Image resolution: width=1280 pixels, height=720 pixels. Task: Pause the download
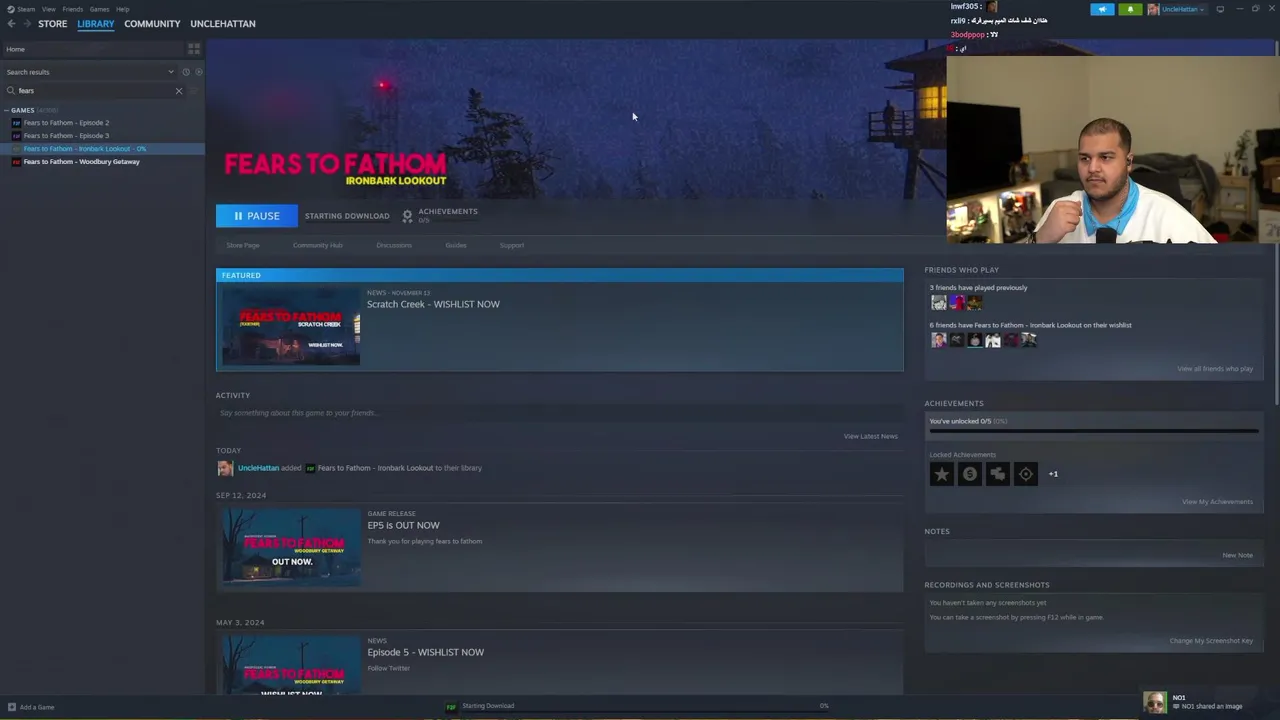tap(256, 216)
